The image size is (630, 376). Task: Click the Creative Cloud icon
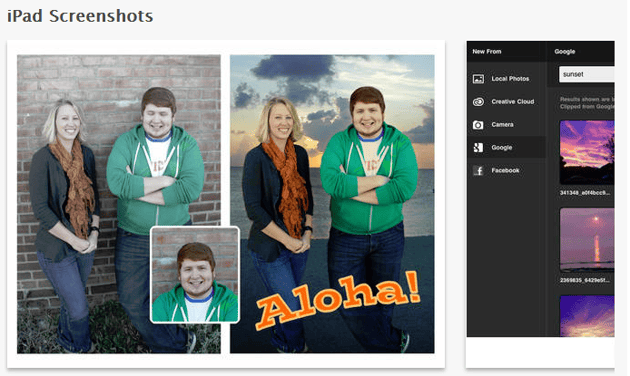coord(478,102)
